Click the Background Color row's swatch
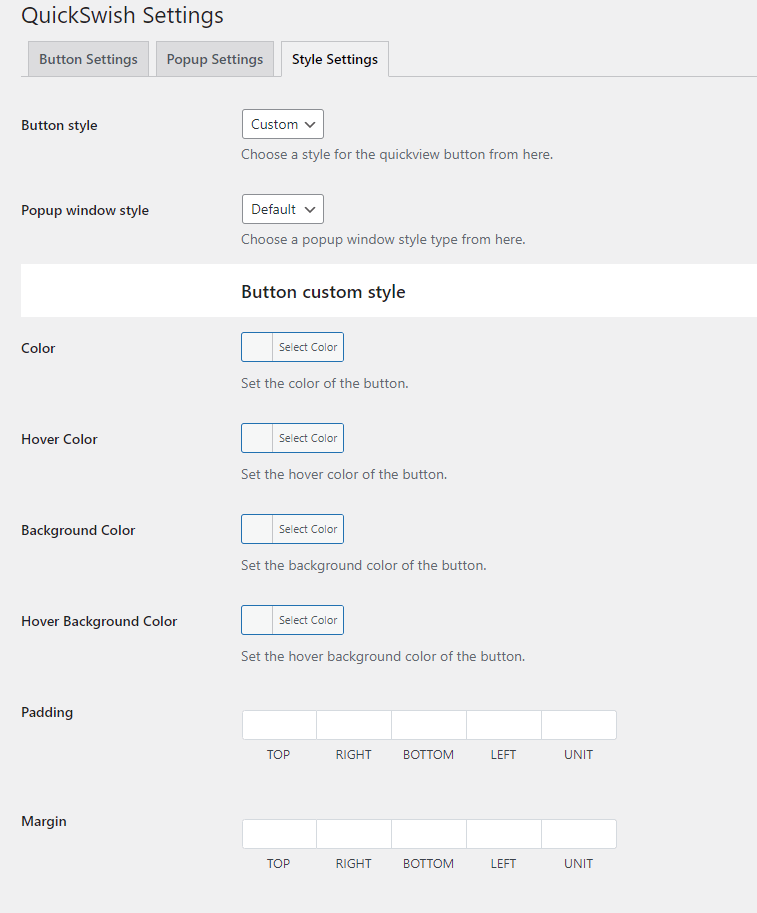This screenshot has width=757, height=913. point(257,529)
